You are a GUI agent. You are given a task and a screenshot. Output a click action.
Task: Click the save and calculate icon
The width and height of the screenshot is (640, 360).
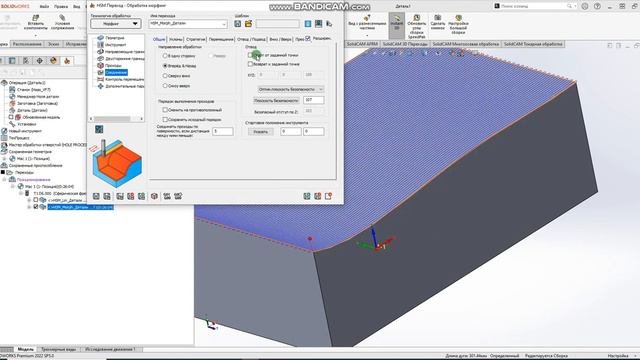pyautogui.click(x=120, y=196)
